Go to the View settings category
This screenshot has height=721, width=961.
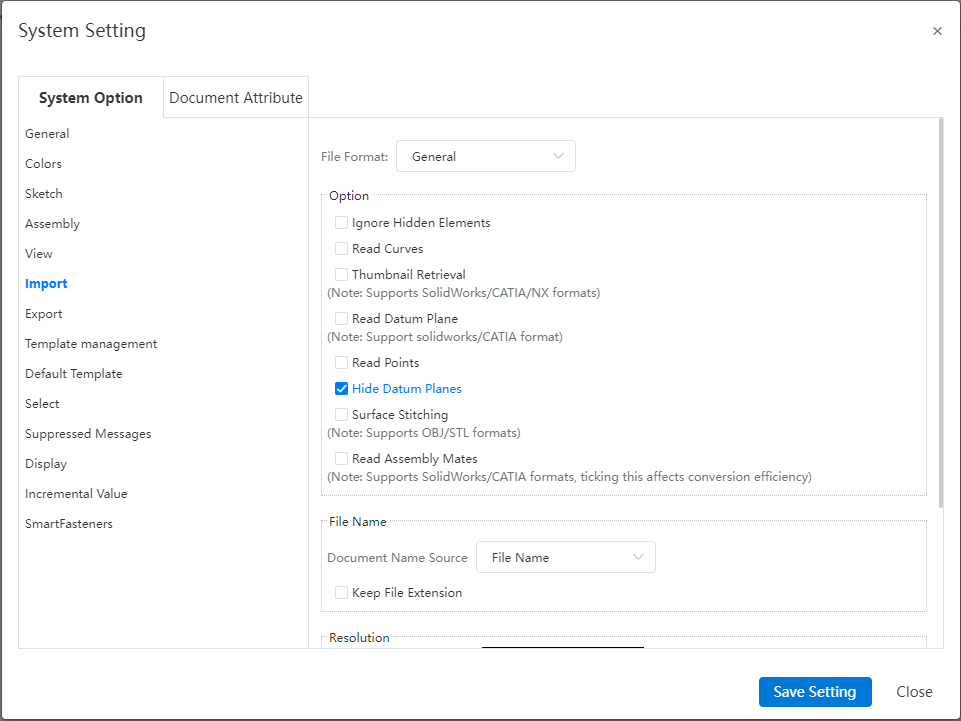tap(39, 254)
